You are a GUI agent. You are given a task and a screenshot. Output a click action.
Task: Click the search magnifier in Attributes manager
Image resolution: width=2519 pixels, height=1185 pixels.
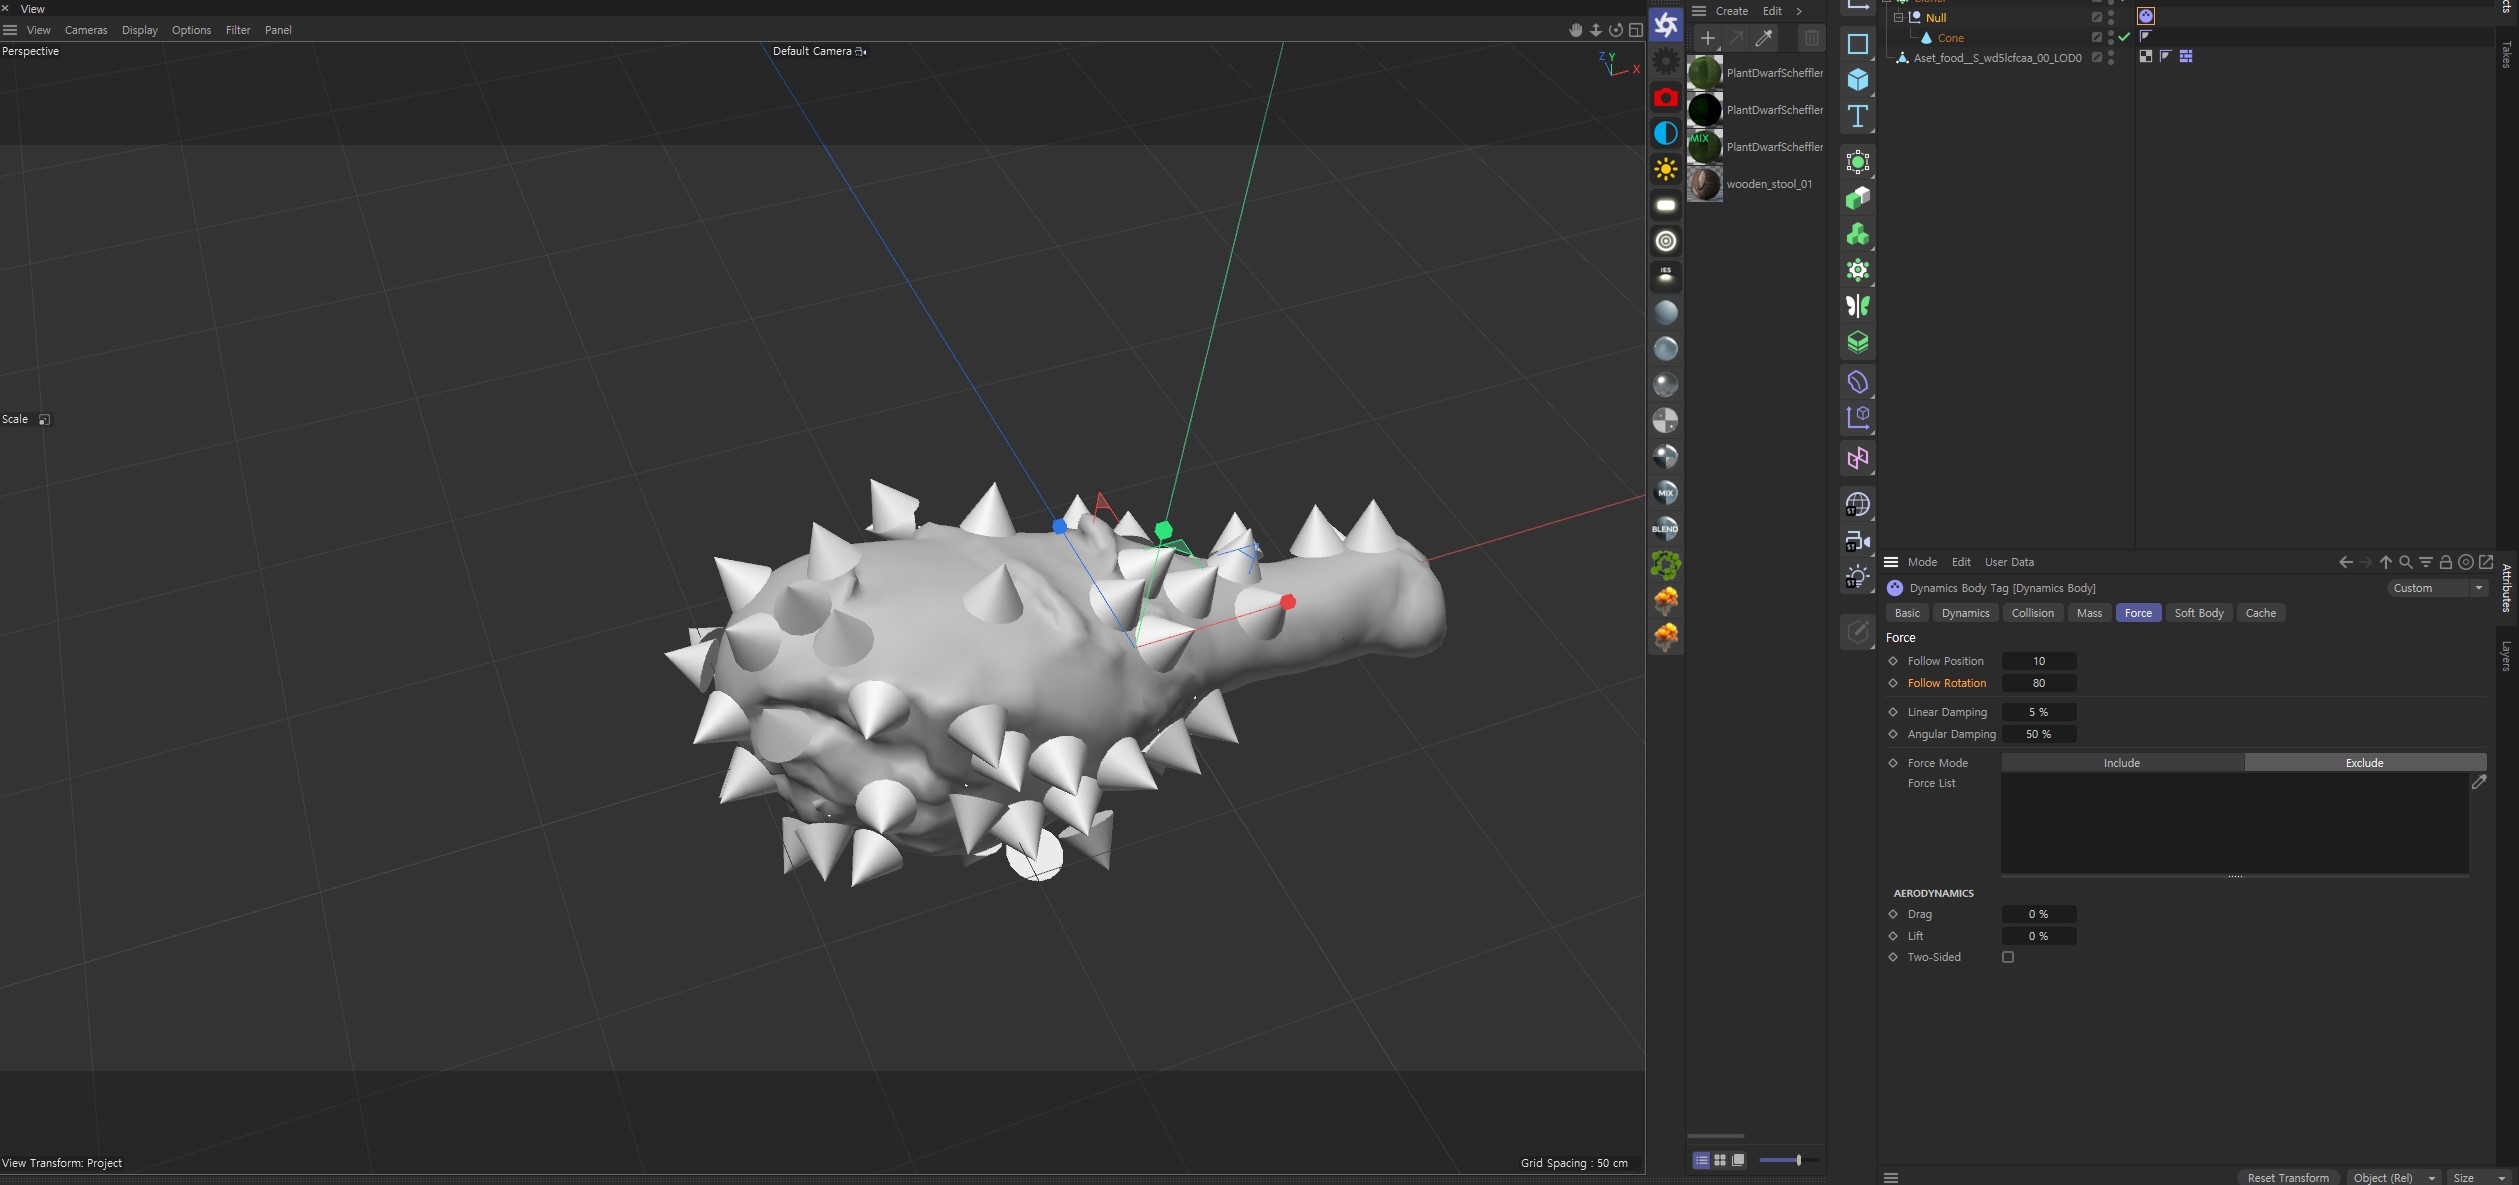[2406, 562]
